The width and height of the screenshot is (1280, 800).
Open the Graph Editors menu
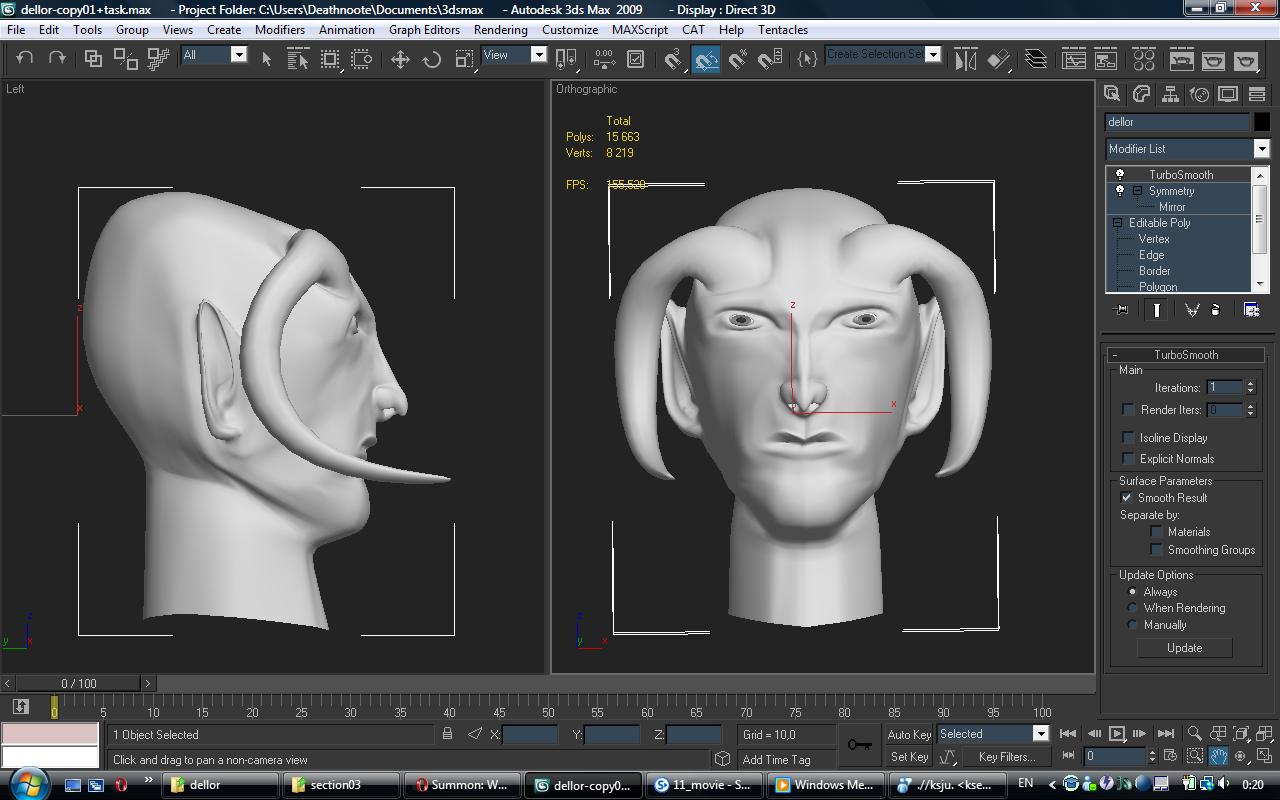click(x=424, y=30)
